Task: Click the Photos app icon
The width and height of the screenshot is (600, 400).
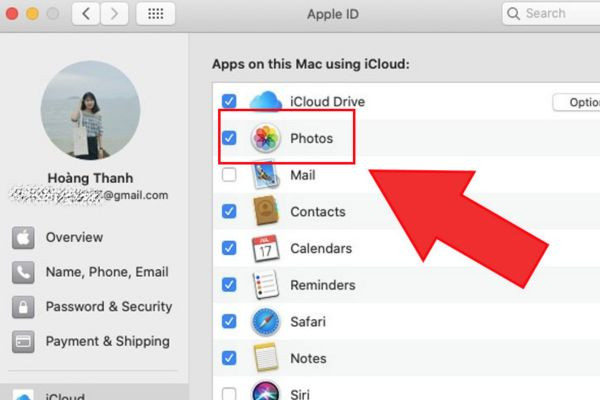Action: tap(266, 138)
